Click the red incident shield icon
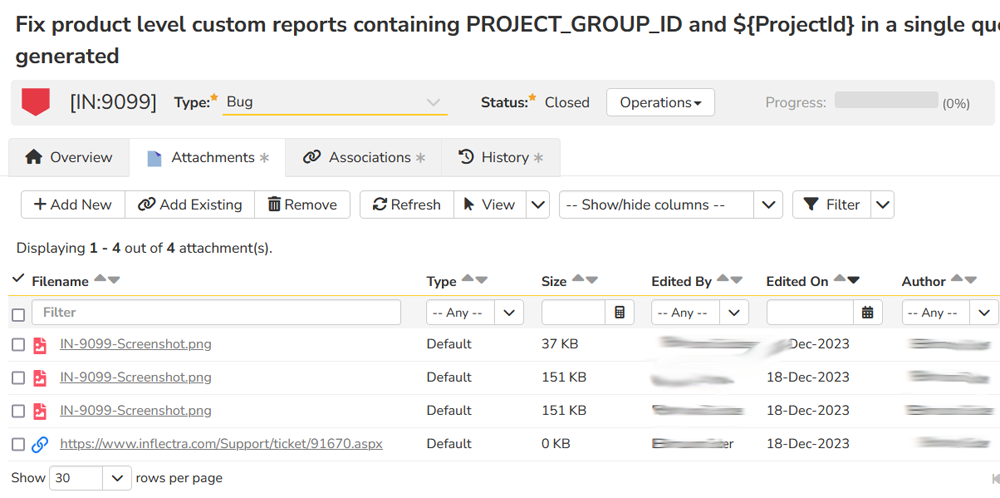 (36, 101)
